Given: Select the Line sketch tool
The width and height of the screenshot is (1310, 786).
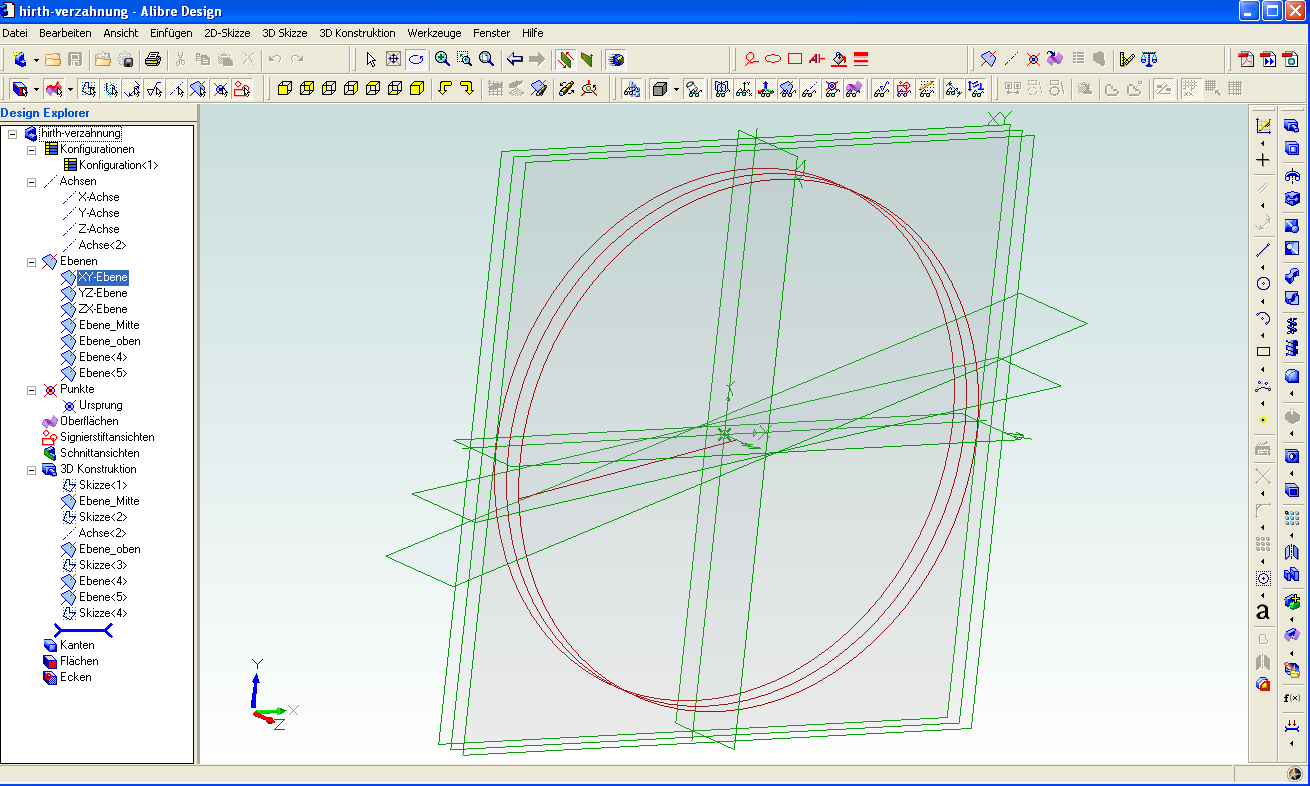Looking at the screenshot, I should tap(1263, 249).
